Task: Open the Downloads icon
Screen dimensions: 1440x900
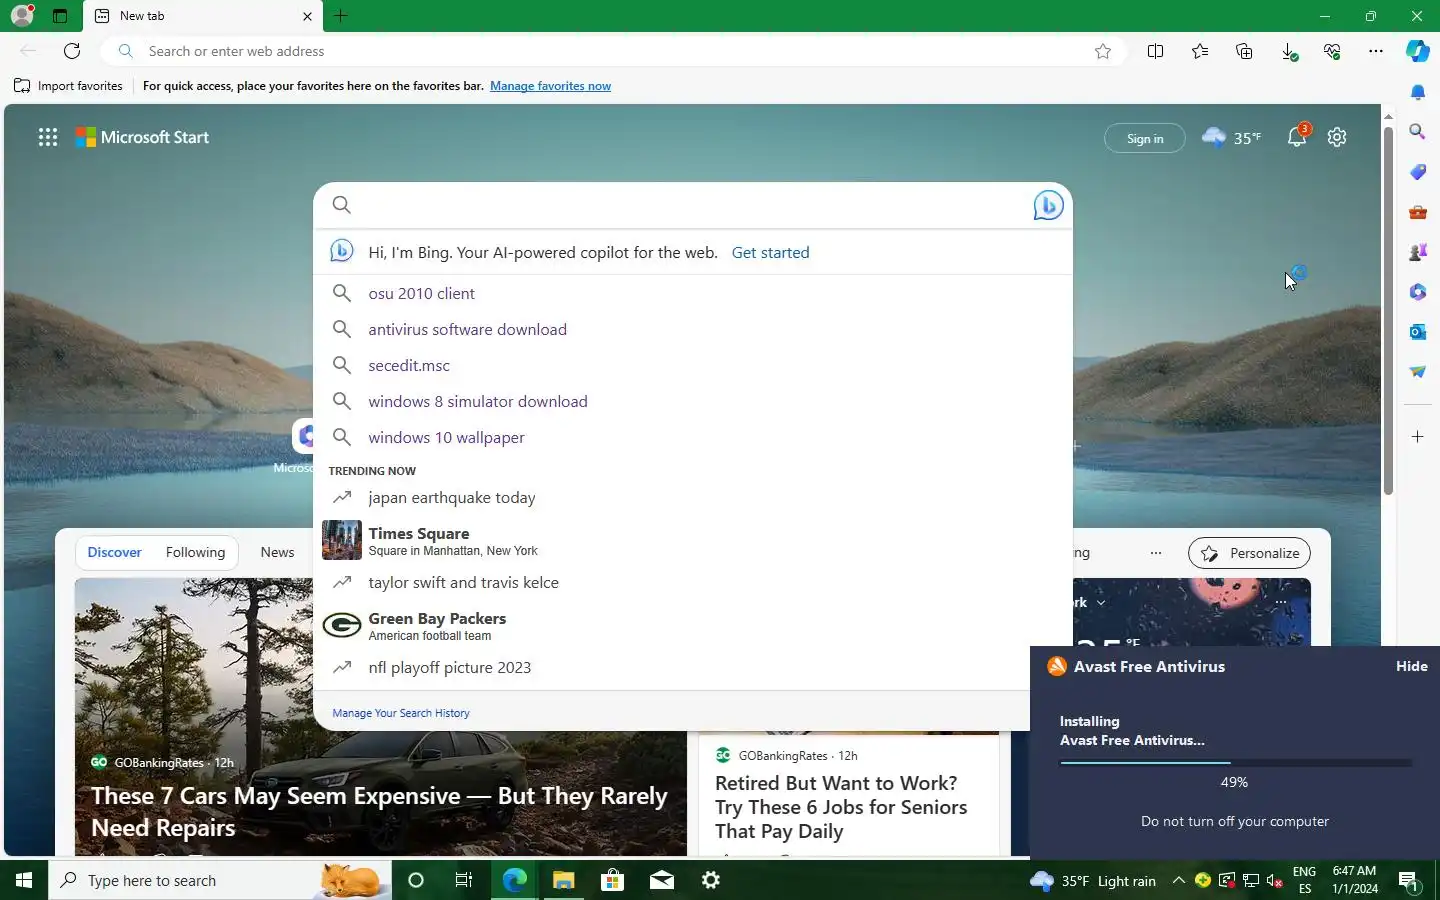Action: click(x=1289, y=51)
